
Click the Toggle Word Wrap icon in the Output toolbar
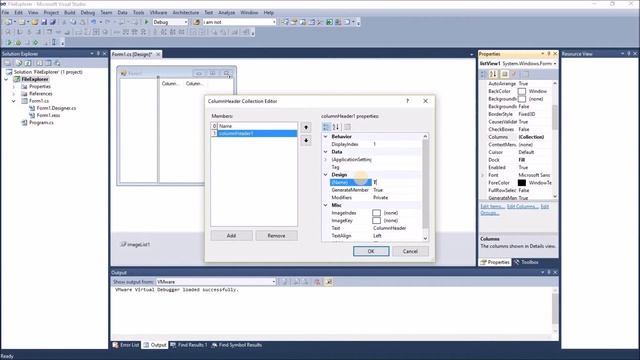[328, 282]
